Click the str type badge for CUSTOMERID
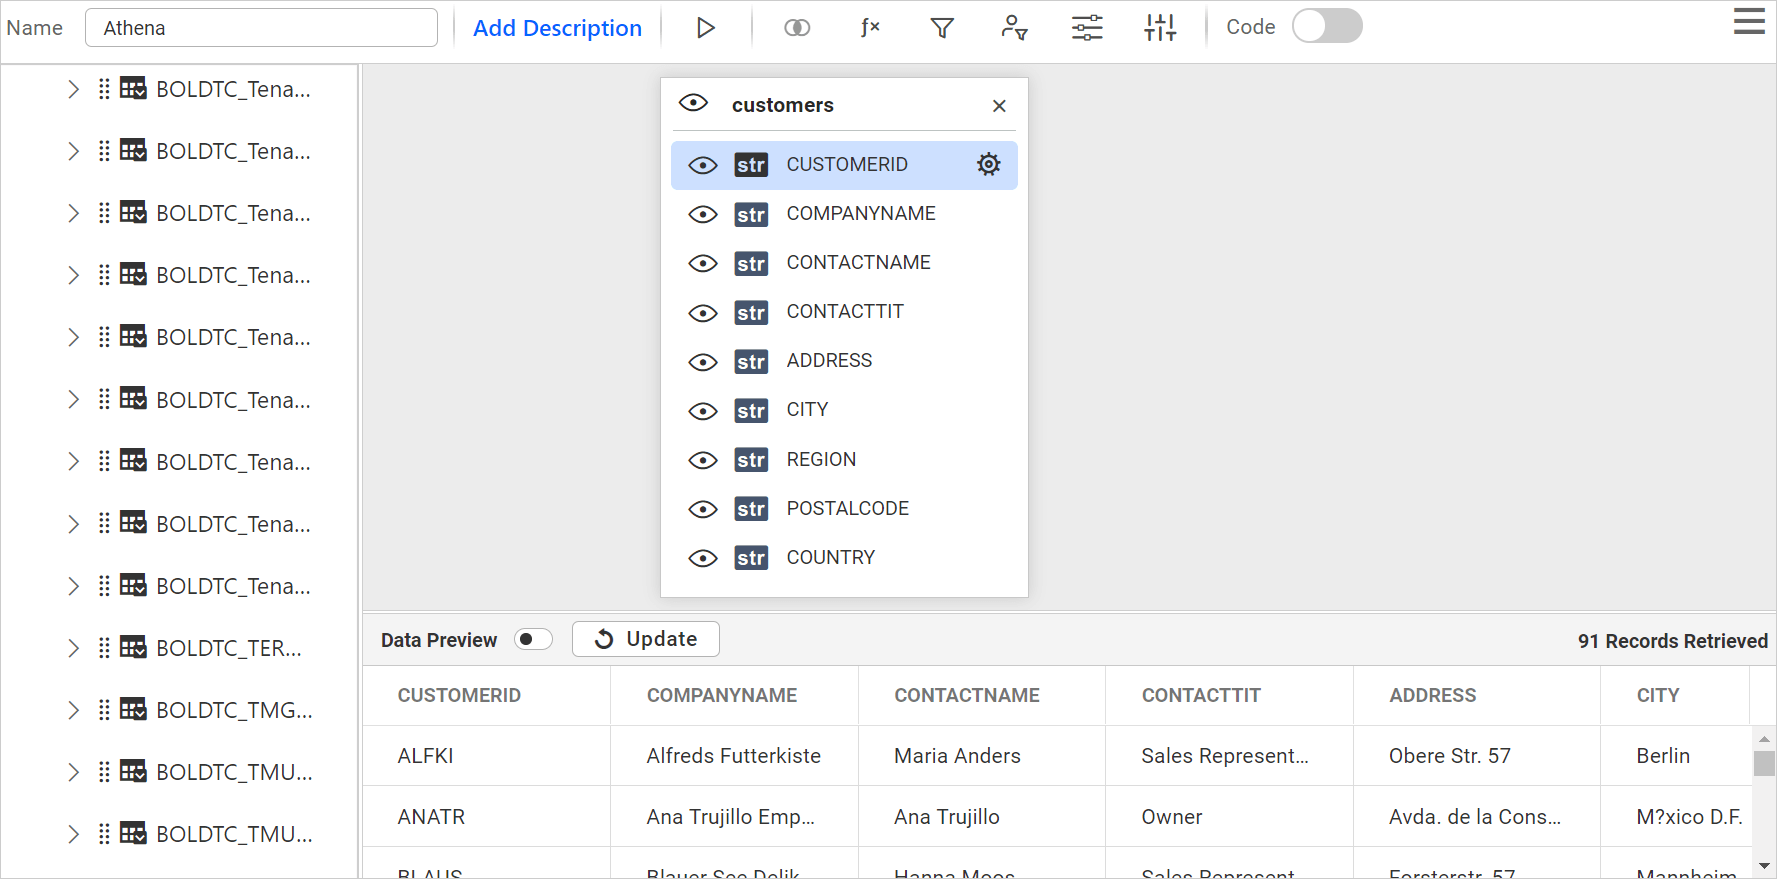 pos(751,165)
